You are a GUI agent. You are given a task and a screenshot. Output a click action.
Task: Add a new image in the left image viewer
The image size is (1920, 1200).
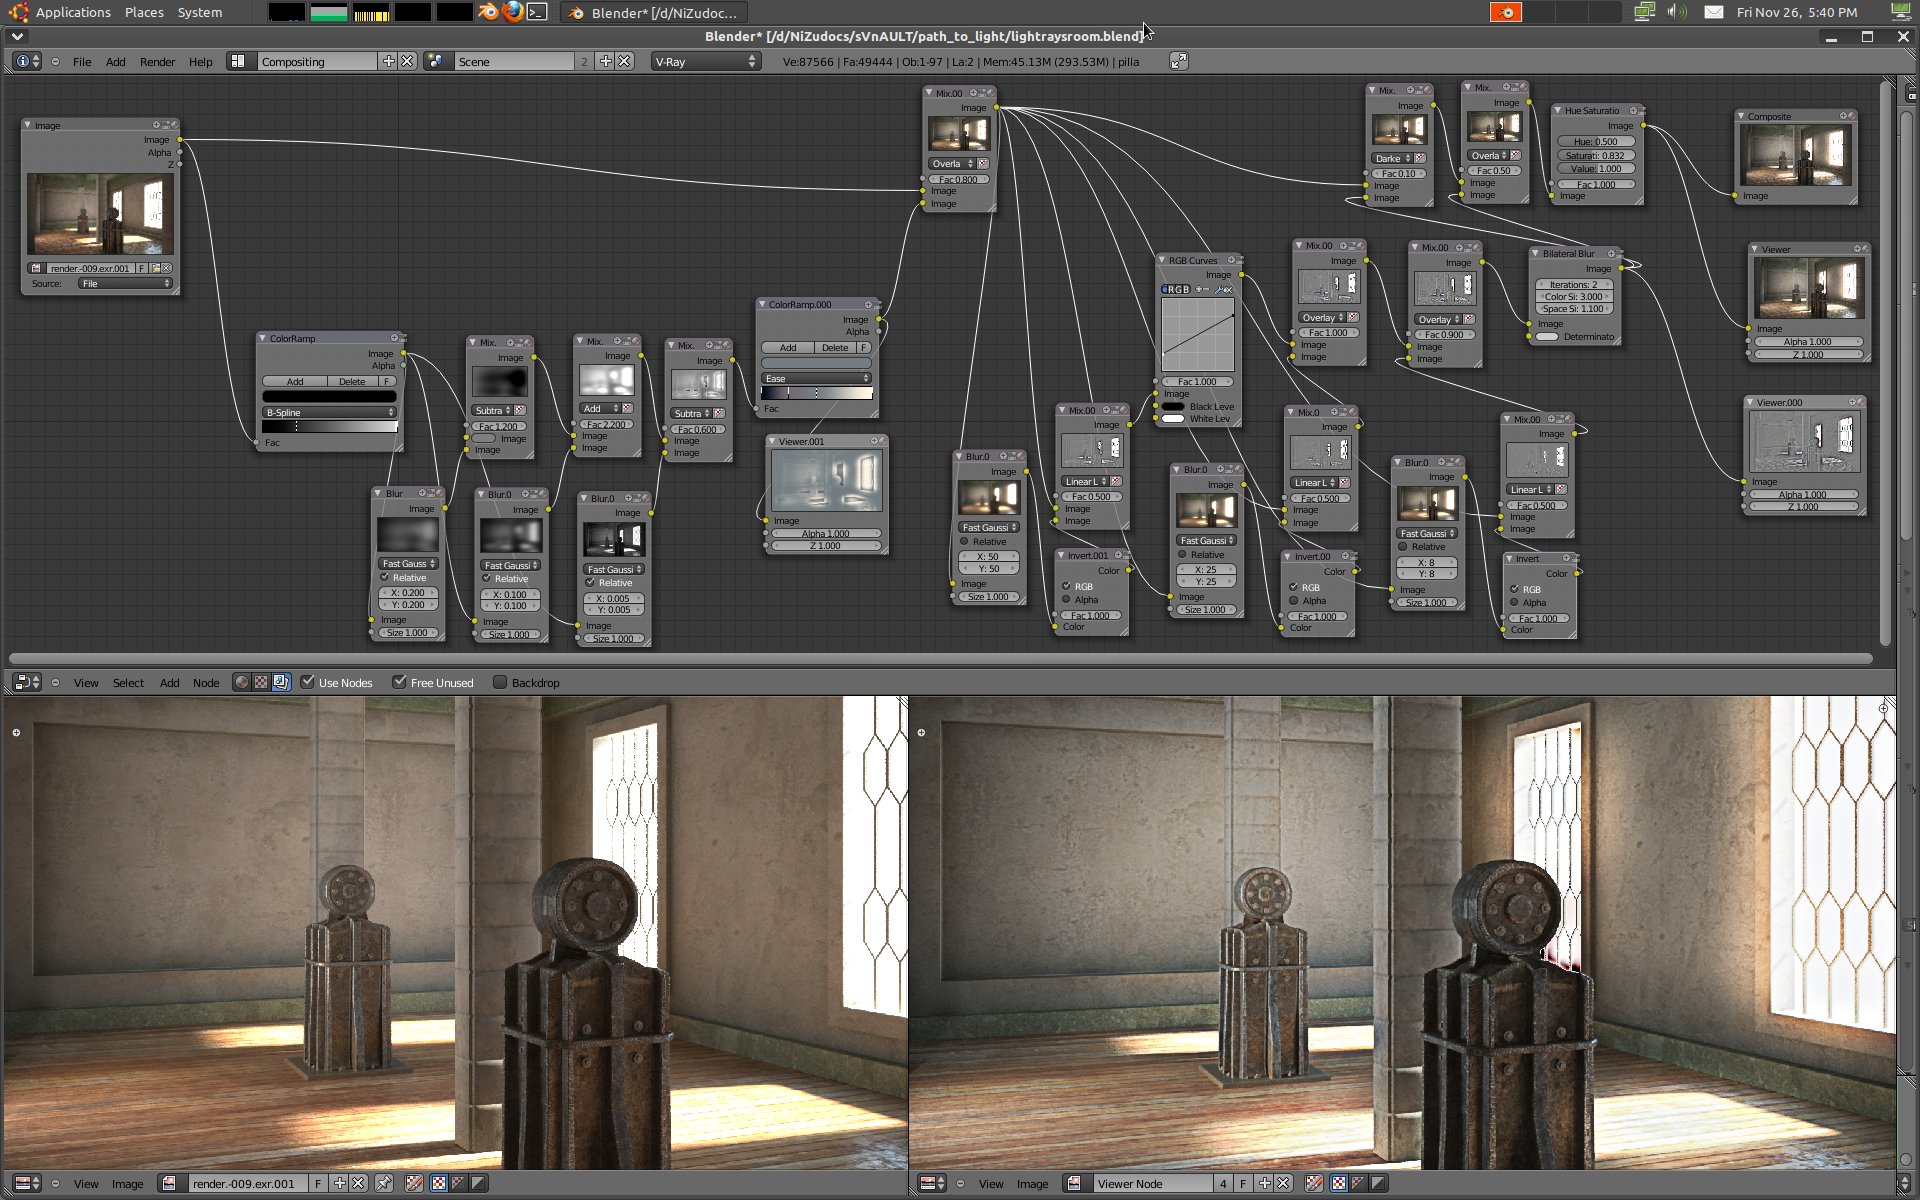click(x=340, y=1183)
